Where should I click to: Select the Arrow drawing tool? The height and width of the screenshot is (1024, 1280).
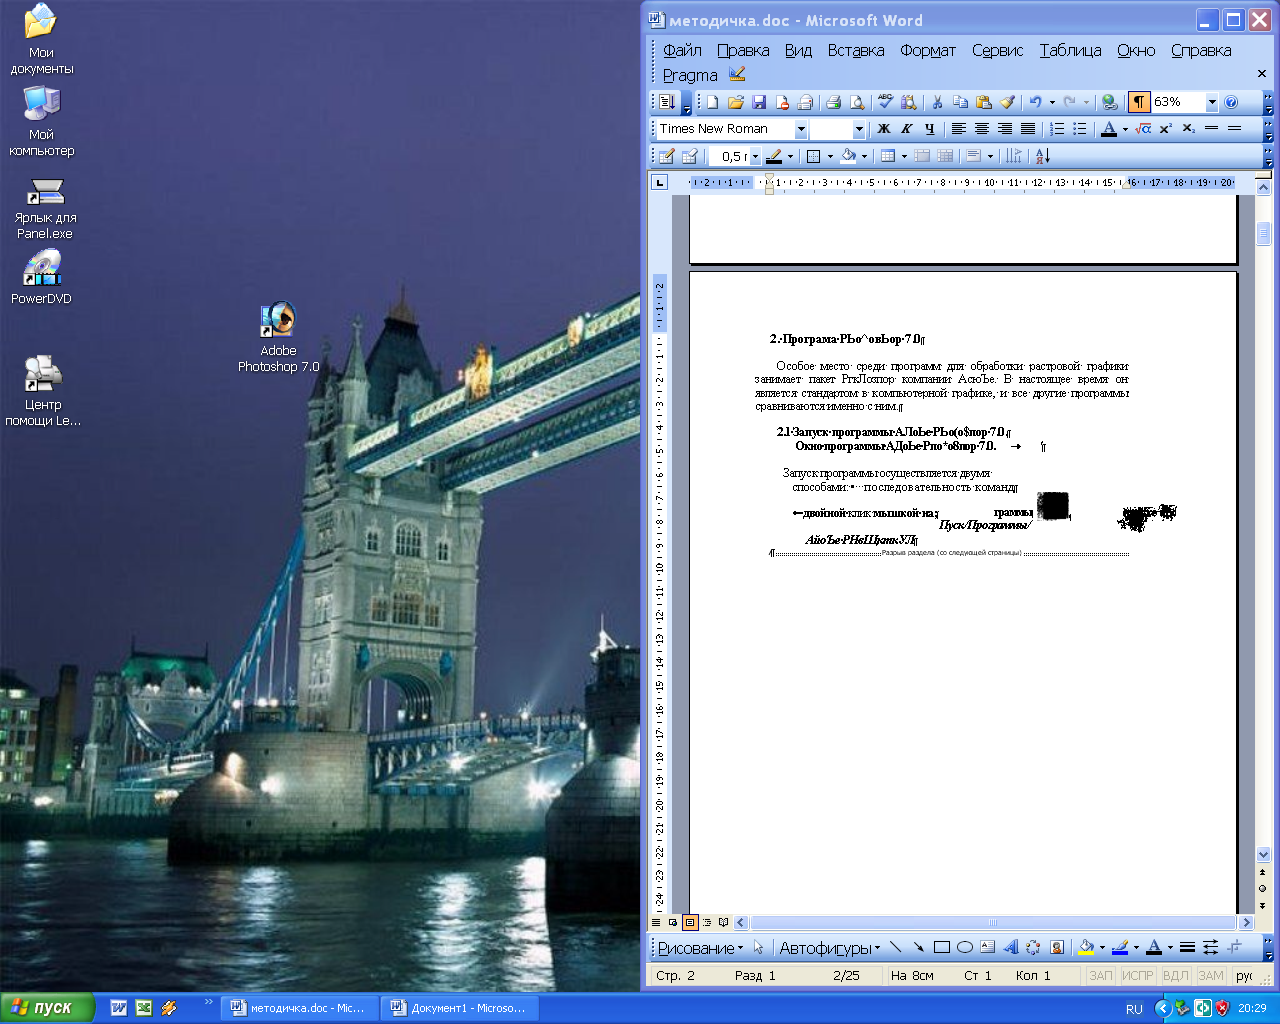point(918,948)
